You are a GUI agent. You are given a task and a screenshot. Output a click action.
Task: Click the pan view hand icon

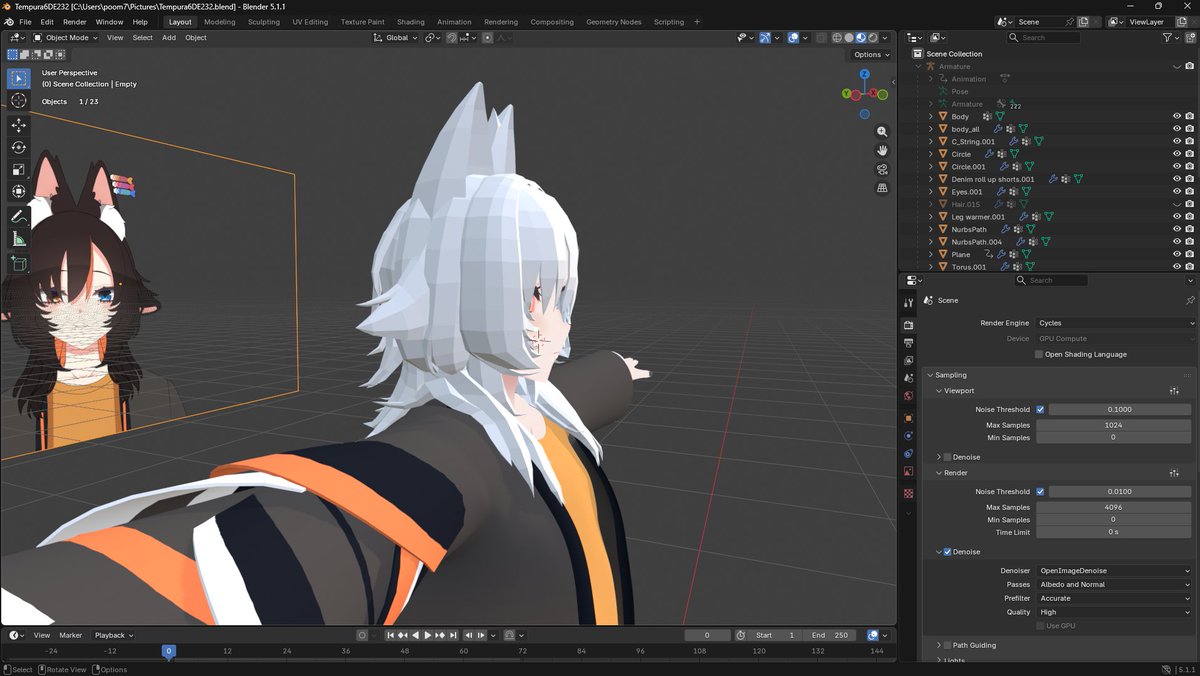coord(882,150)
